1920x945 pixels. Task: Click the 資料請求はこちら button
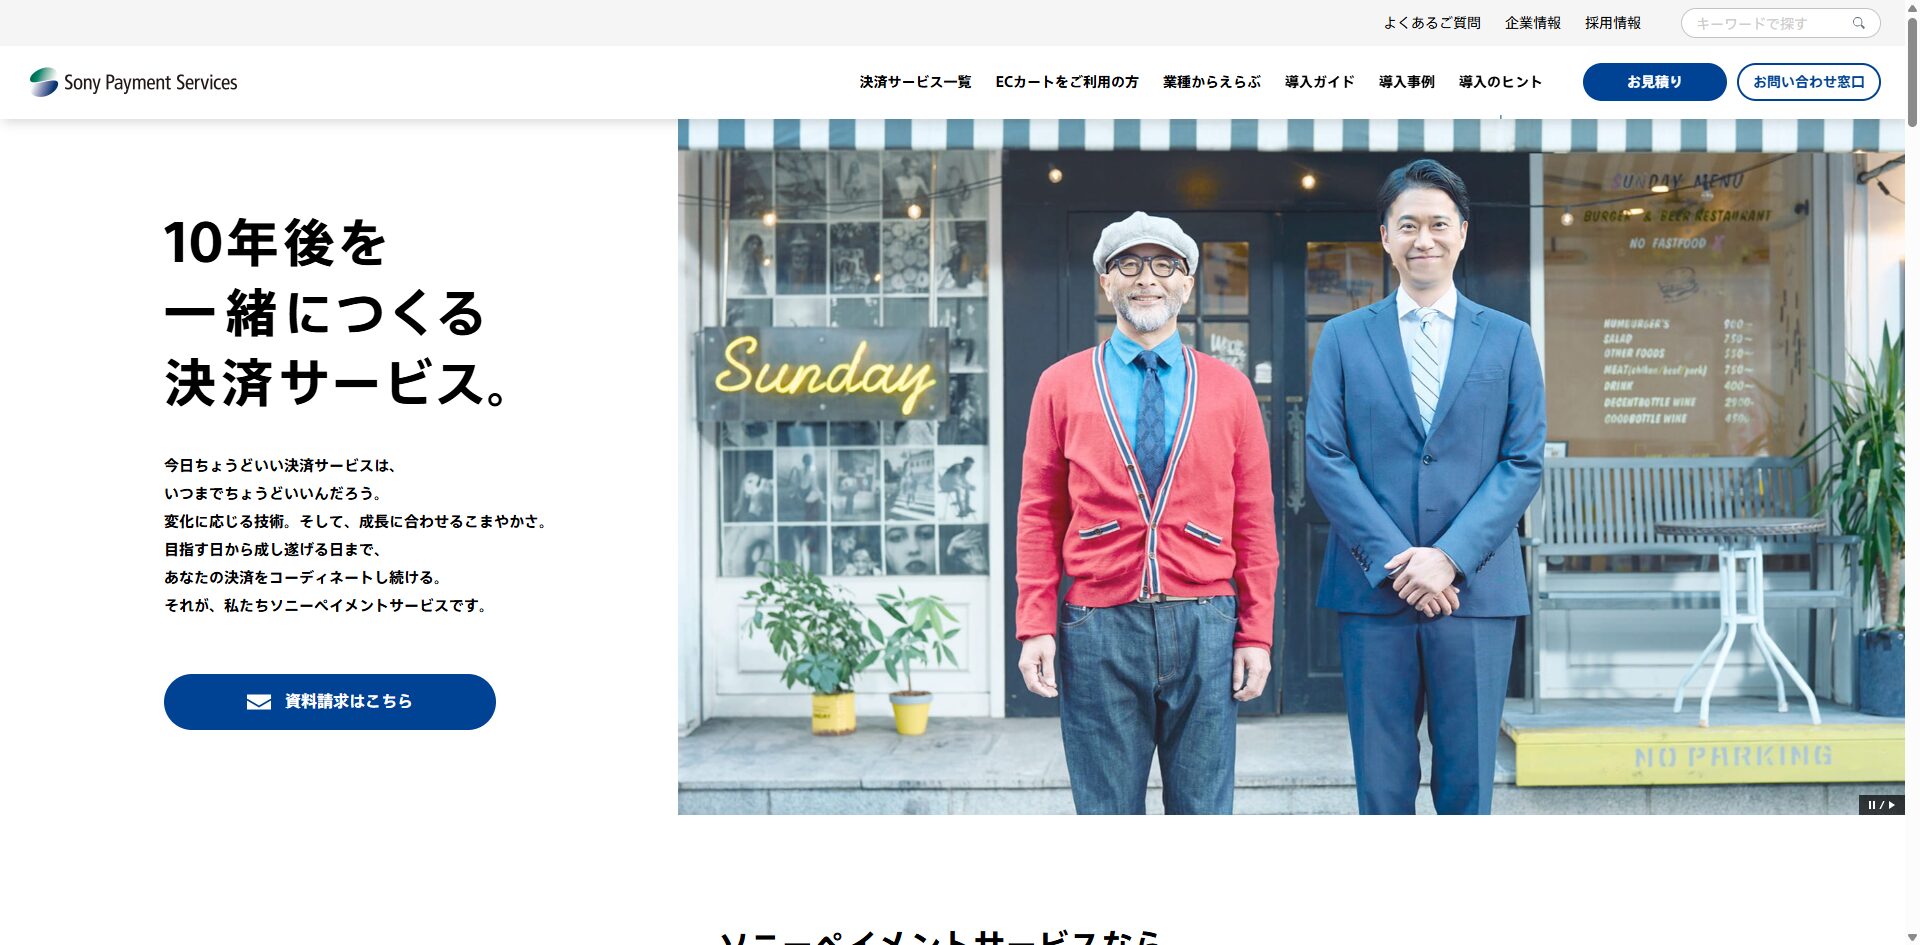coord(330,702)
